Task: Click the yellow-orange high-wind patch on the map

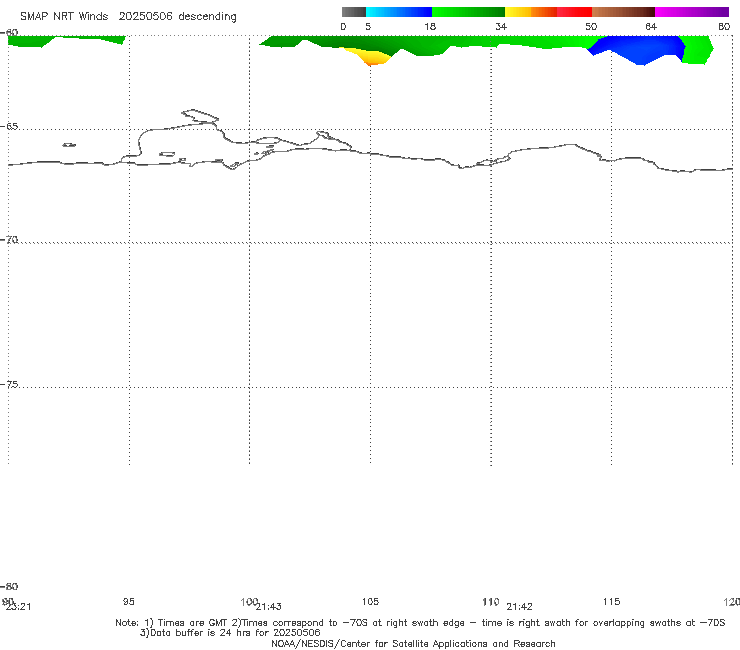Action: tap(370, 56)
